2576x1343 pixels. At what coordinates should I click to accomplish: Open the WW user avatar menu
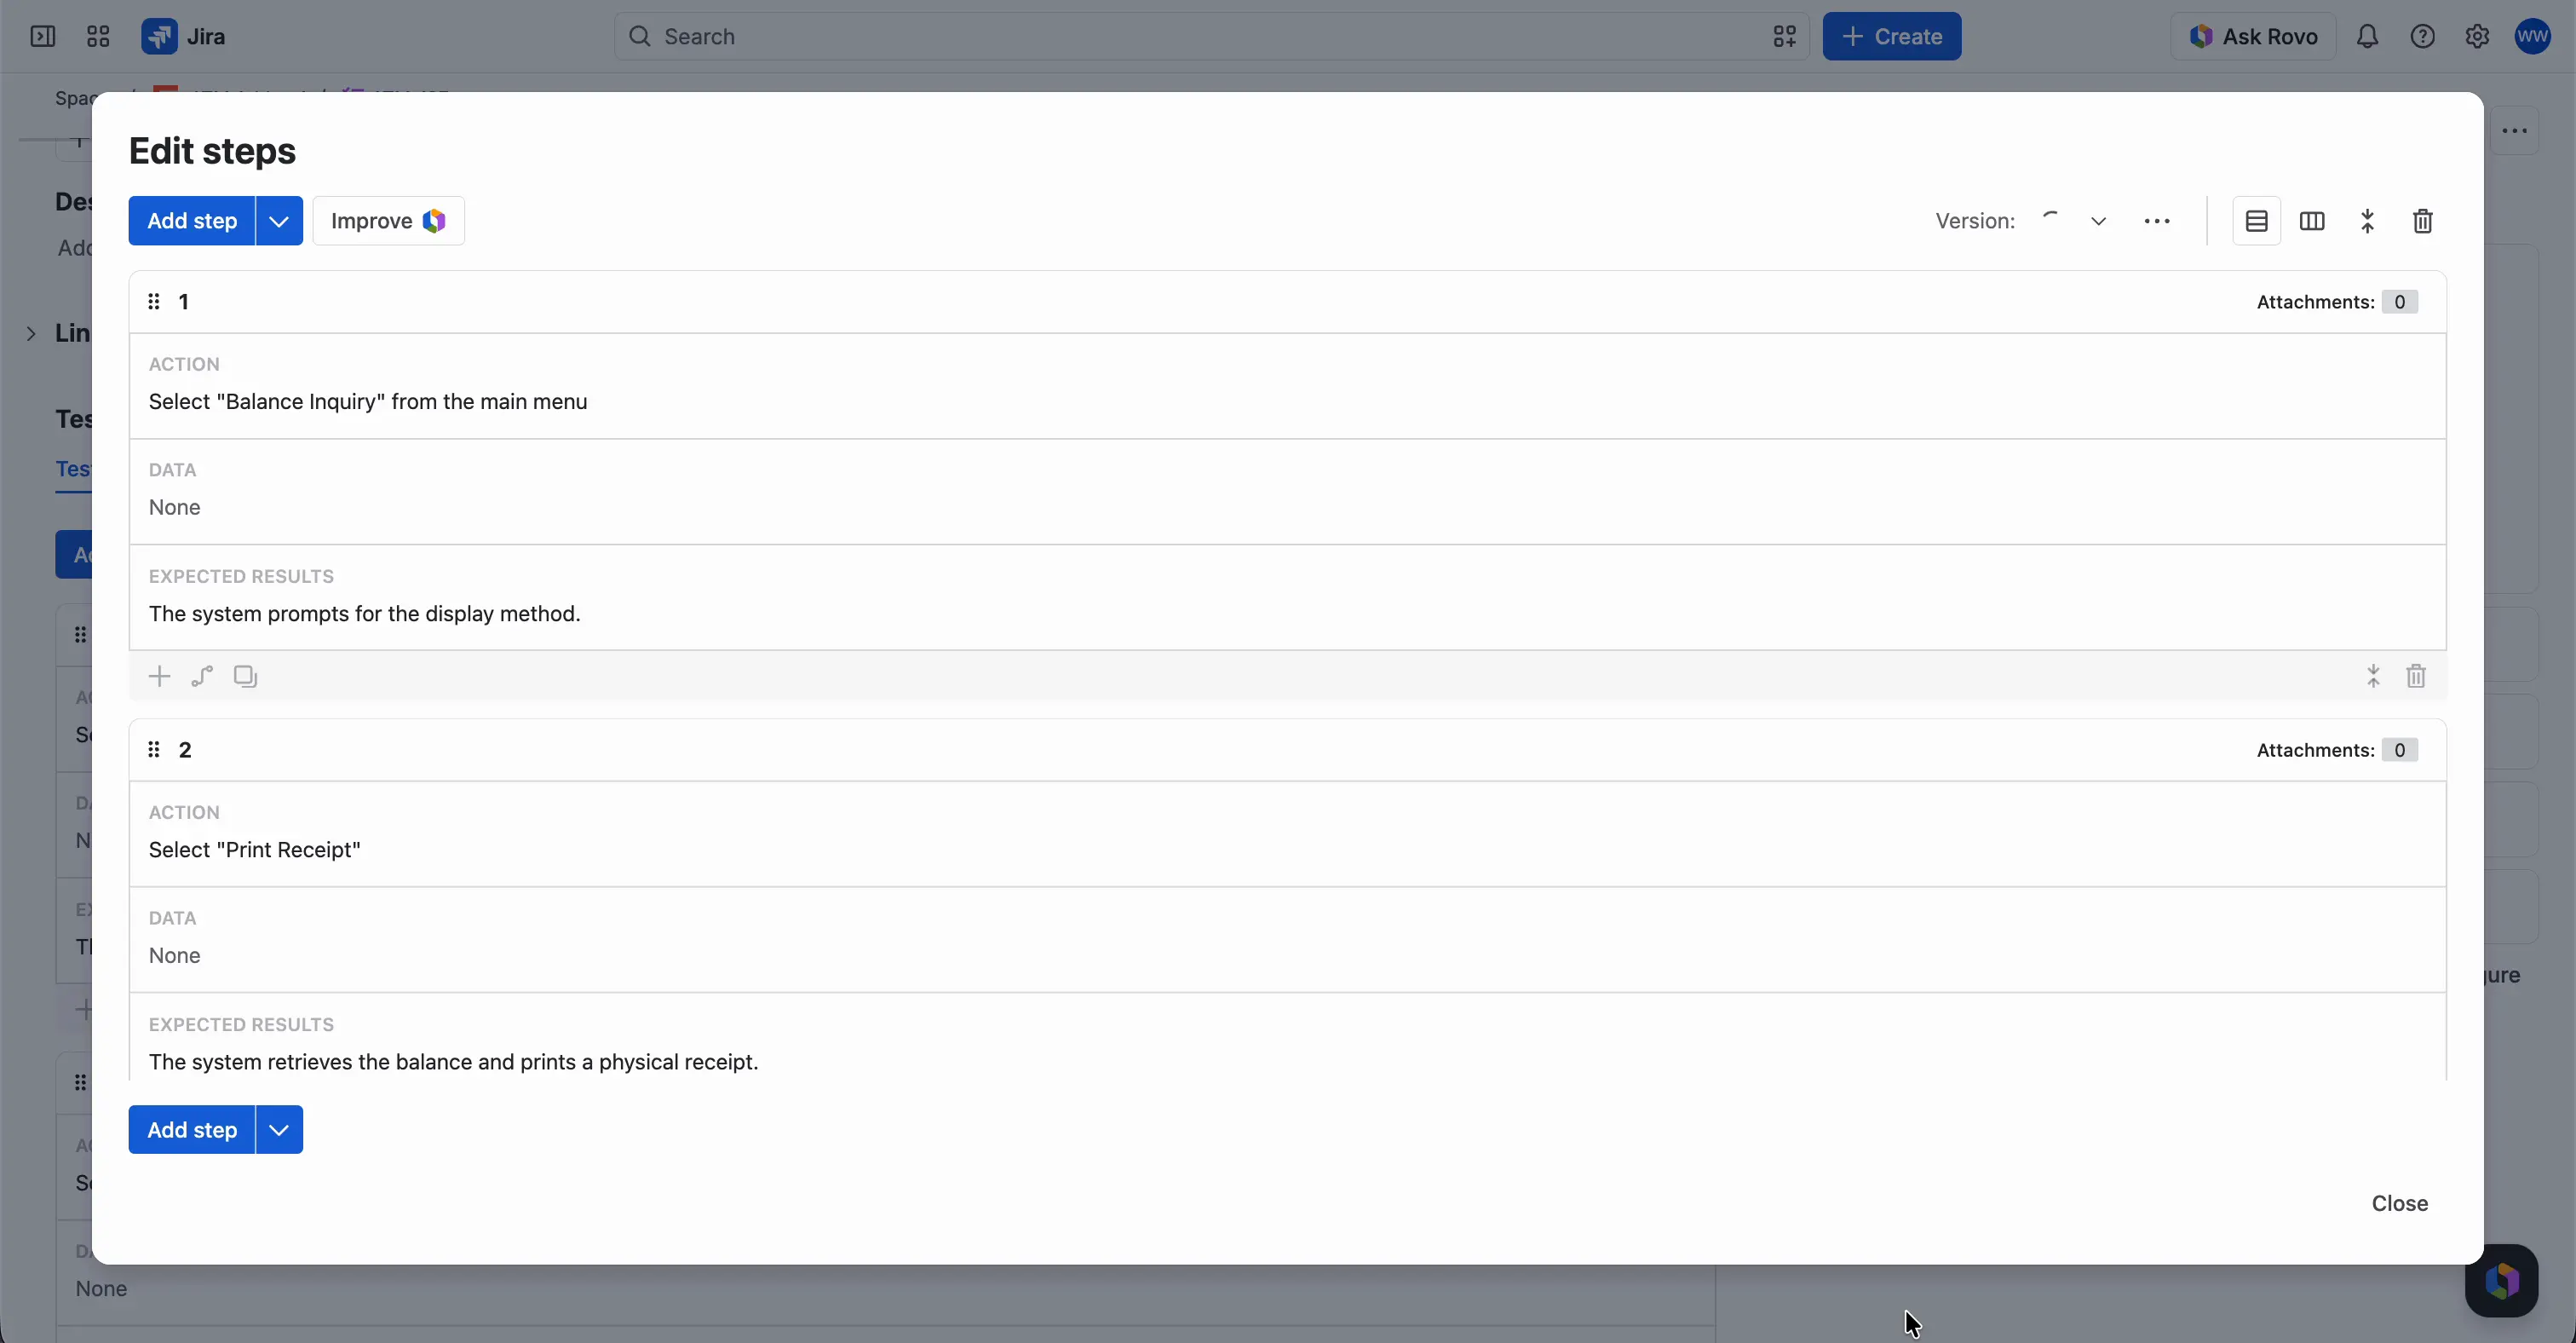tap(2533, 37)
